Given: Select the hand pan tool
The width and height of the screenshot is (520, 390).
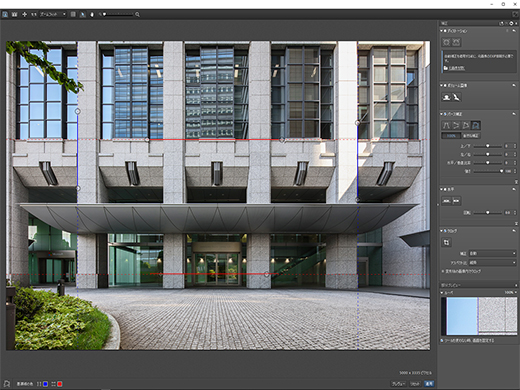Looking at the screenshot, I should tap(92, 14).
